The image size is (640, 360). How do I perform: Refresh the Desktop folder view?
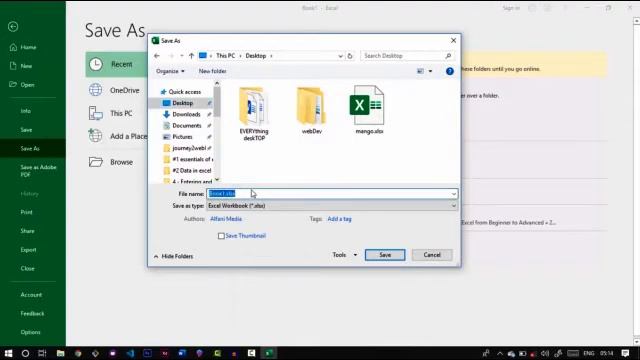coord(350,56)
